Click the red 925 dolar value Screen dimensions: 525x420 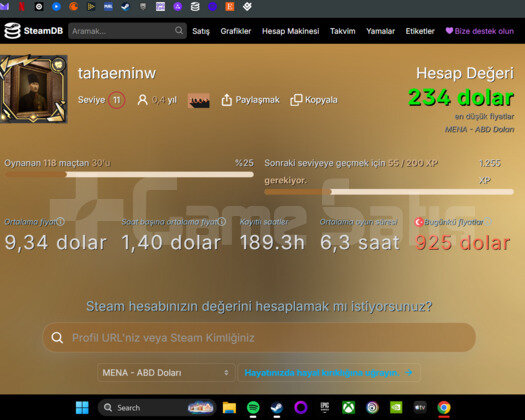462,242
